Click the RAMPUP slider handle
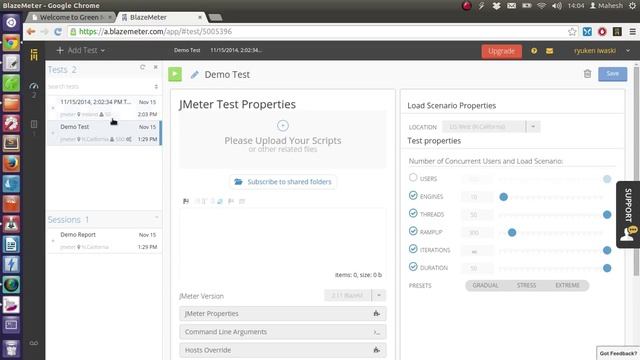Viewport: 640px width, 360px height. (512, 233)
